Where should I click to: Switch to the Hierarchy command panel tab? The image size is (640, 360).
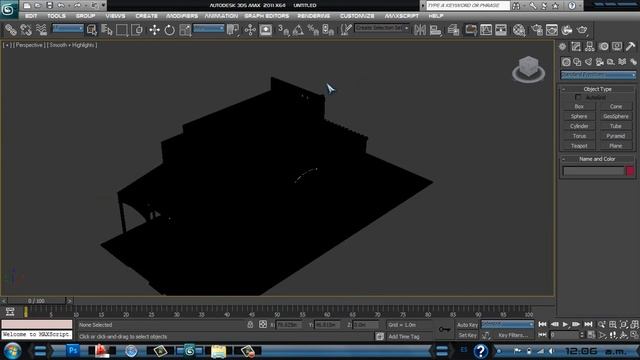(589, 47)
